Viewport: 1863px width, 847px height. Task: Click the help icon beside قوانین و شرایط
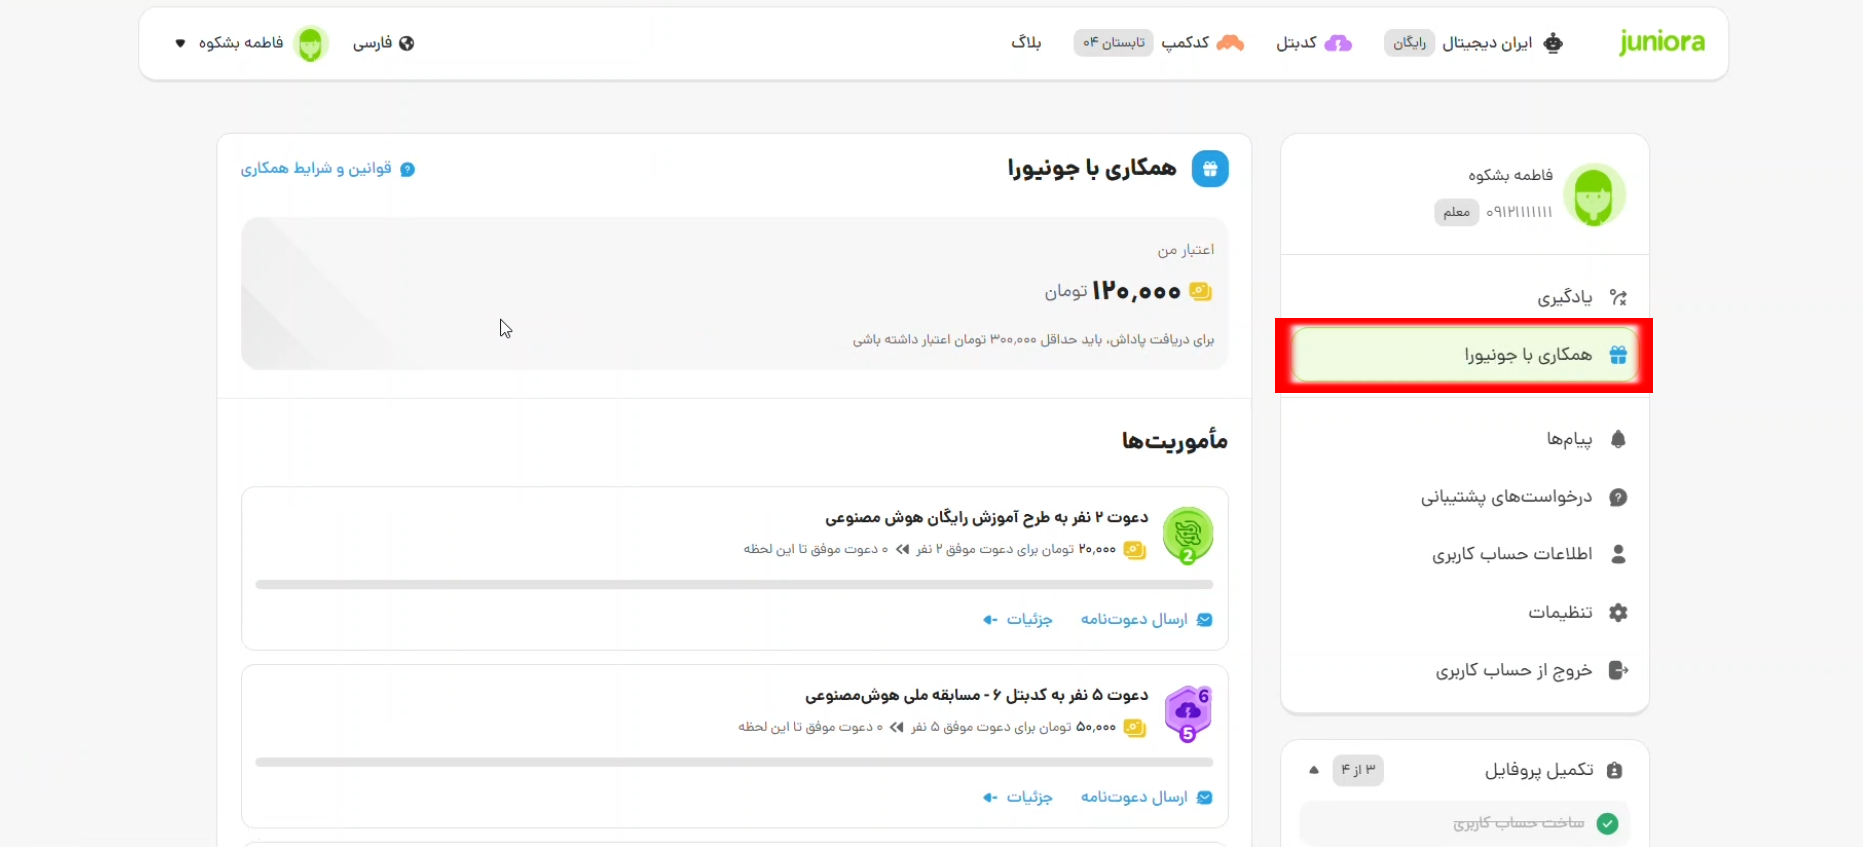[407, 170]
